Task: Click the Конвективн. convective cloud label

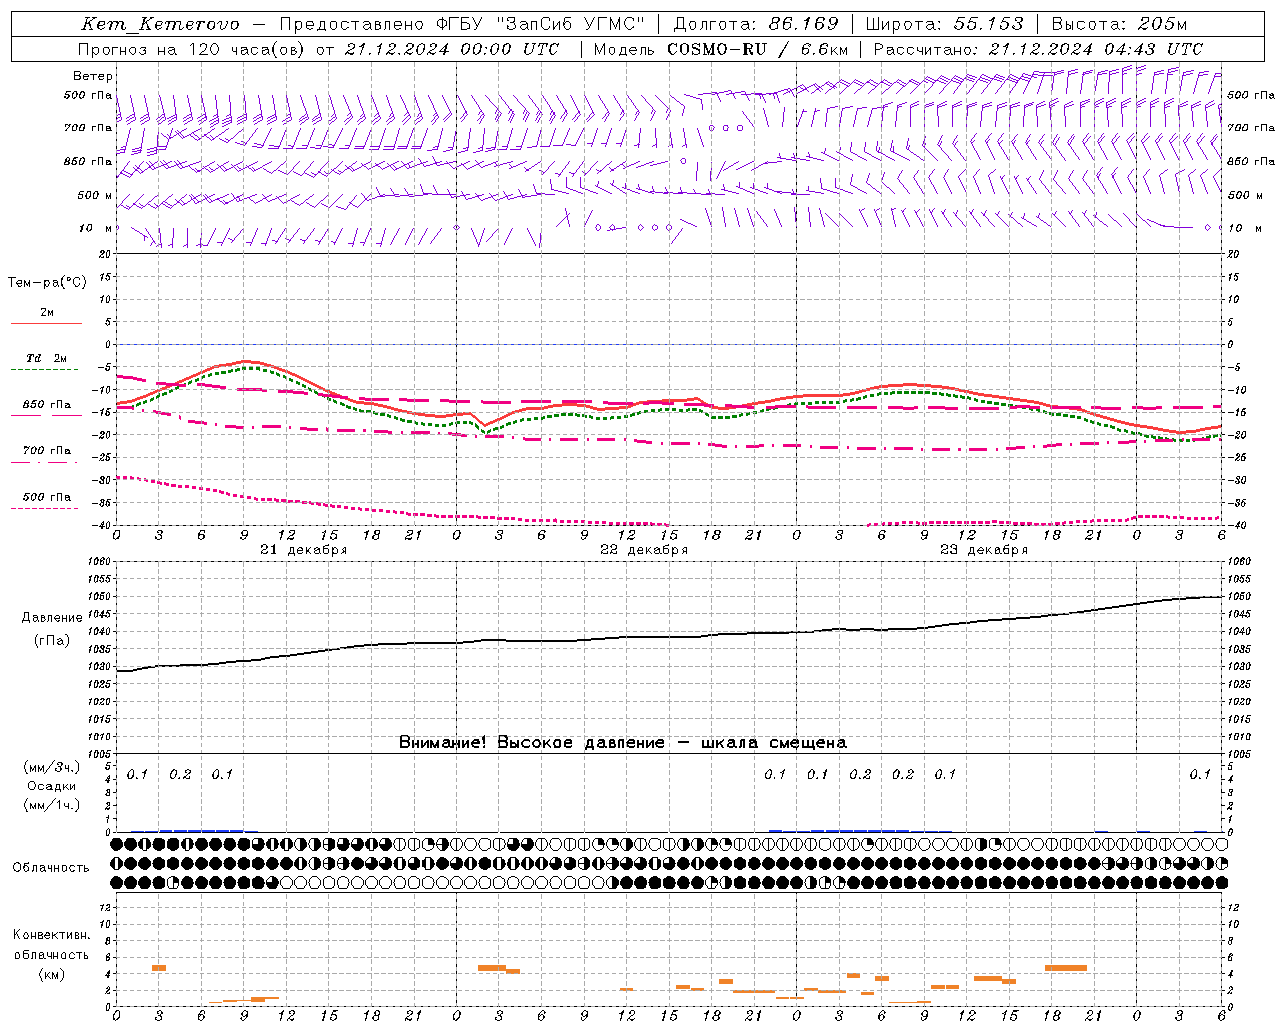Action: pos(52,935)
